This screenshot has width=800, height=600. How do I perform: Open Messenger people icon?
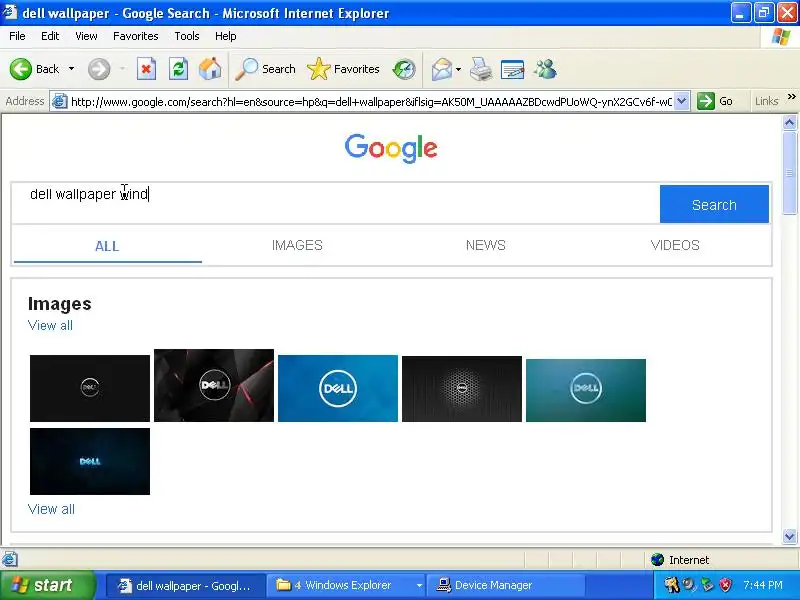(545, 69)
